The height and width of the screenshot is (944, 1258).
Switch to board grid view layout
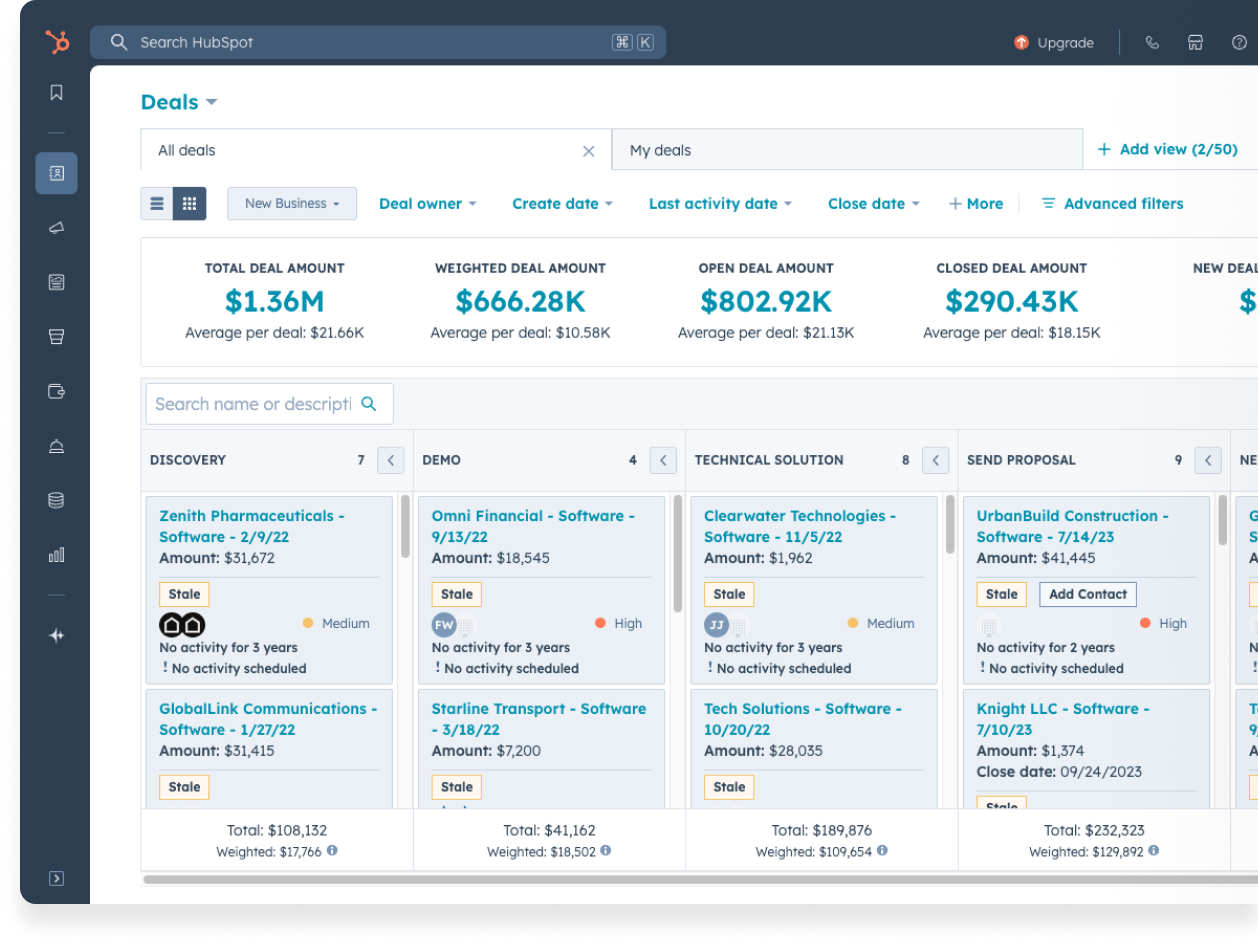click(189, 204)
